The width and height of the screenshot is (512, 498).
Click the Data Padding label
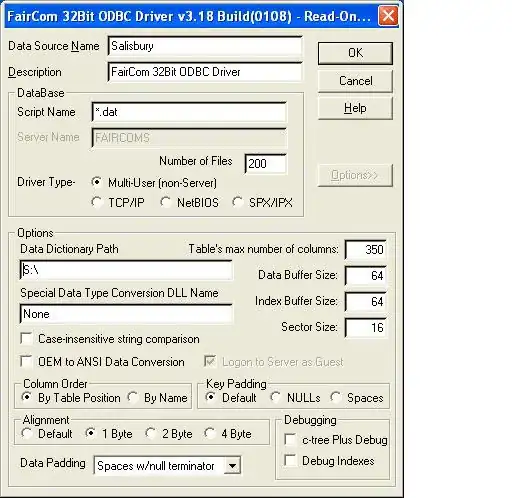coord(53,463)
